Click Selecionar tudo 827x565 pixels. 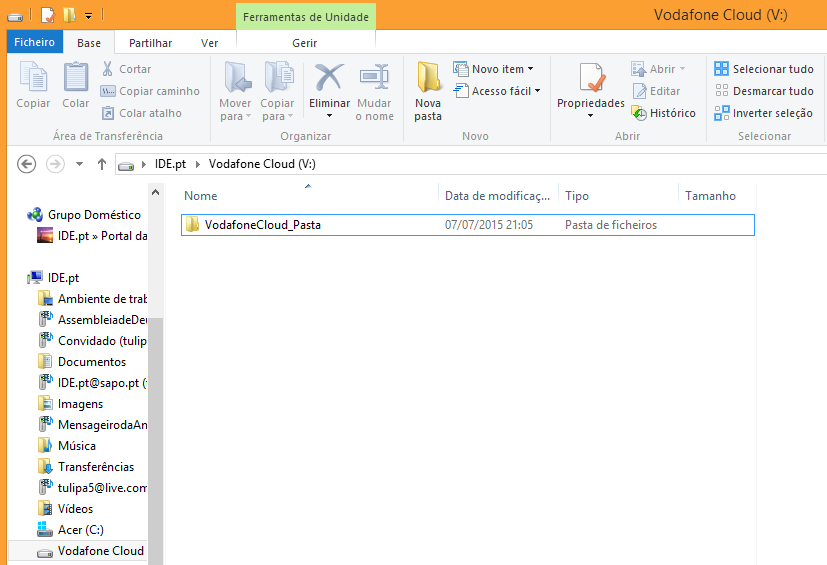[764, 69]
